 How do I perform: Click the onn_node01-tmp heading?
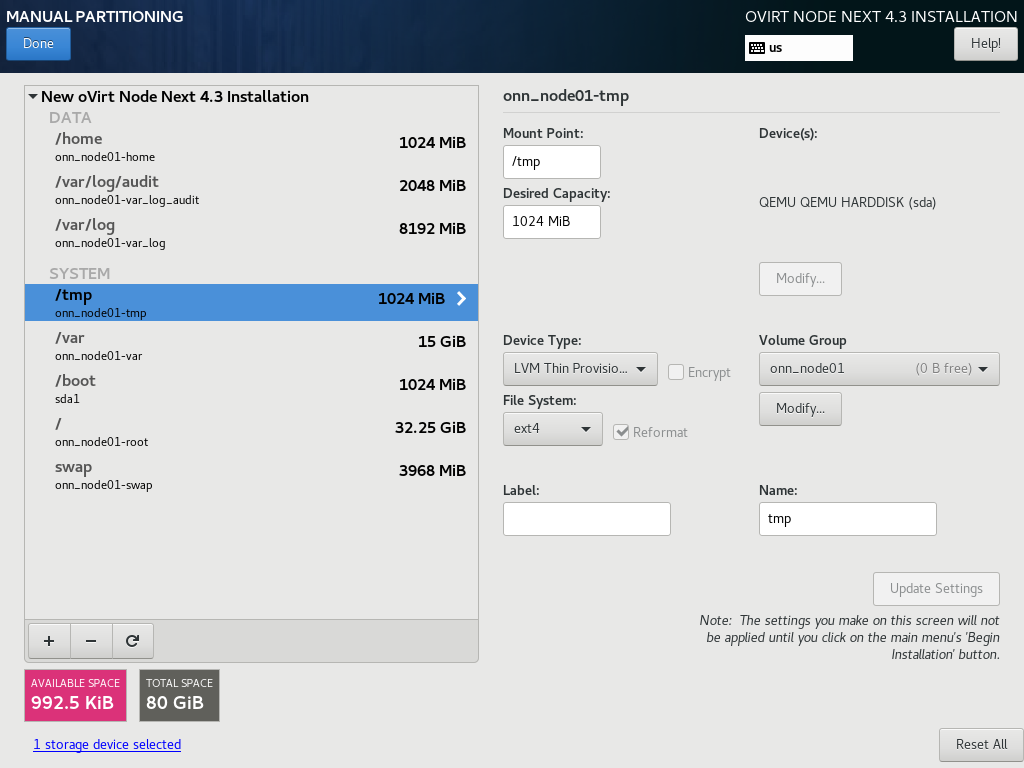(566, 96)
